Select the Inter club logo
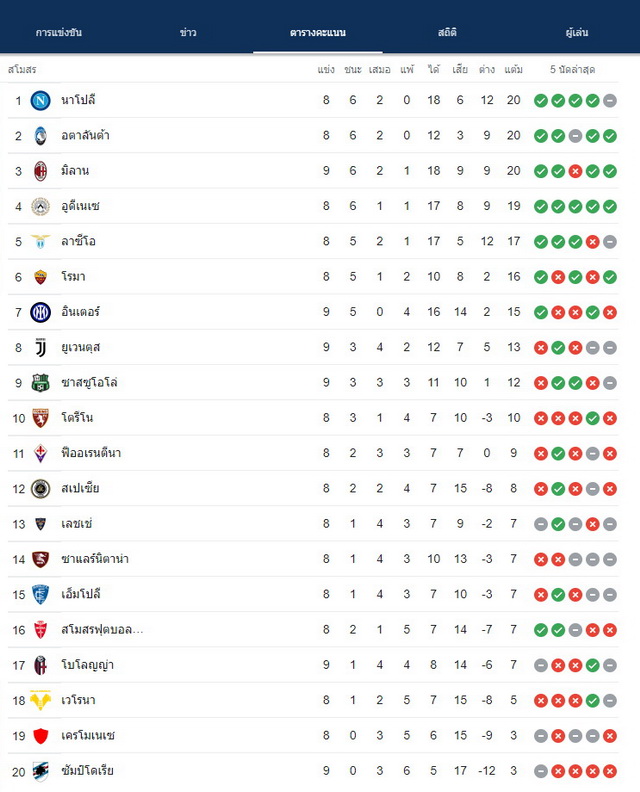Screen dimensions: 640x792 pos(40,312)
